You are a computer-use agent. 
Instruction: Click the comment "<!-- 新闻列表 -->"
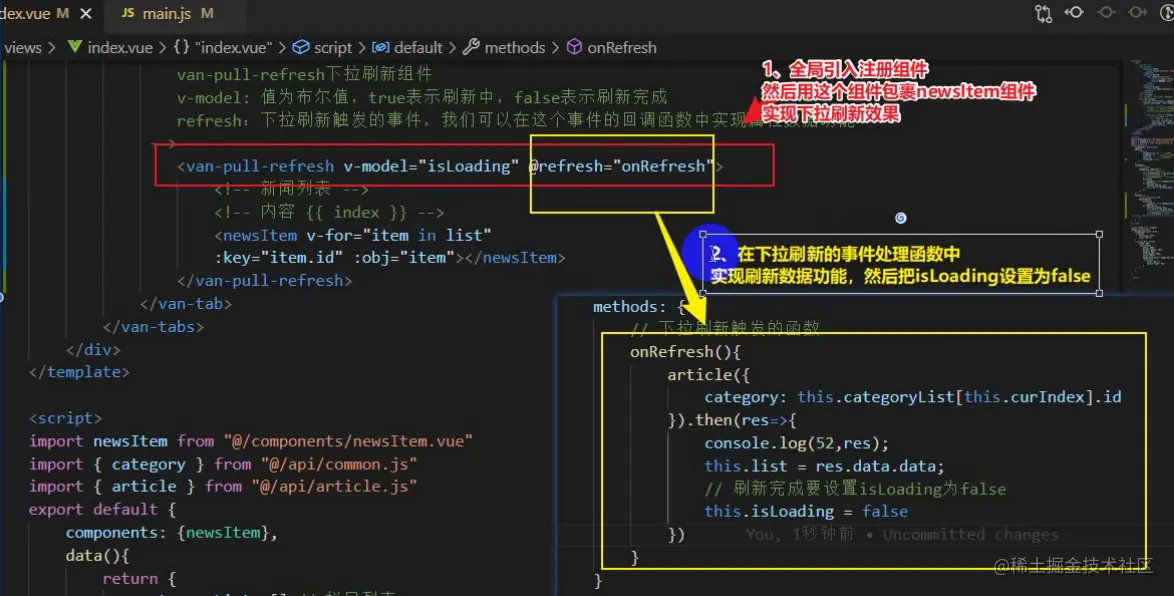(292, 189)
